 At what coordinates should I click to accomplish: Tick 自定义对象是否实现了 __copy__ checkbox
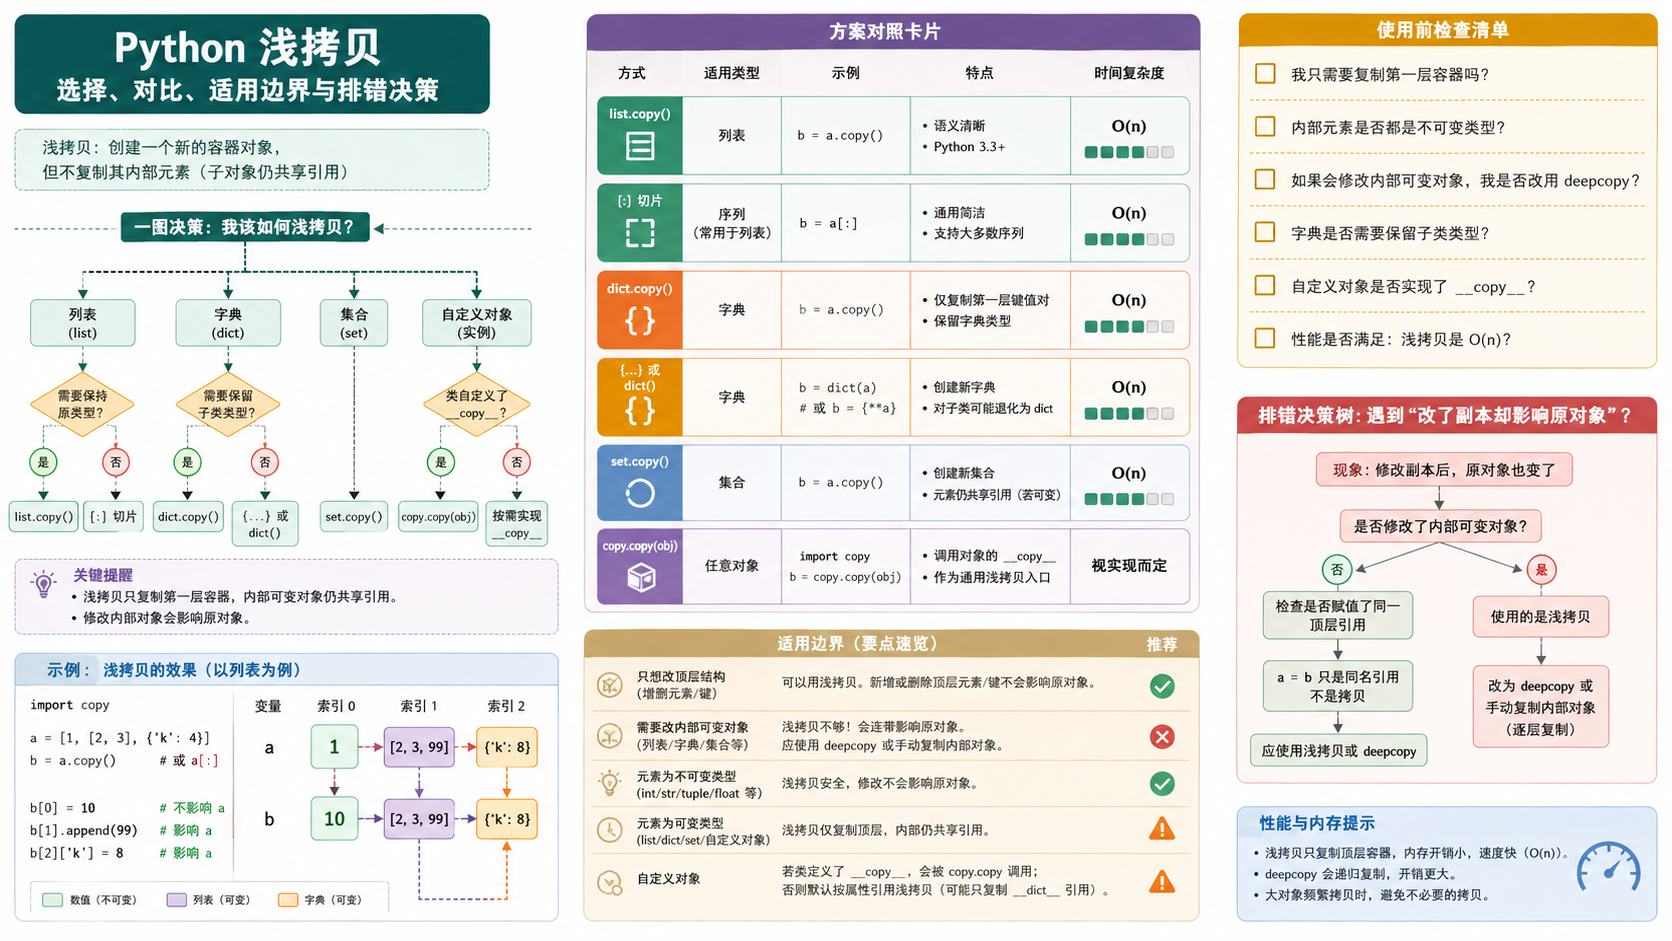click(1265, 286)
